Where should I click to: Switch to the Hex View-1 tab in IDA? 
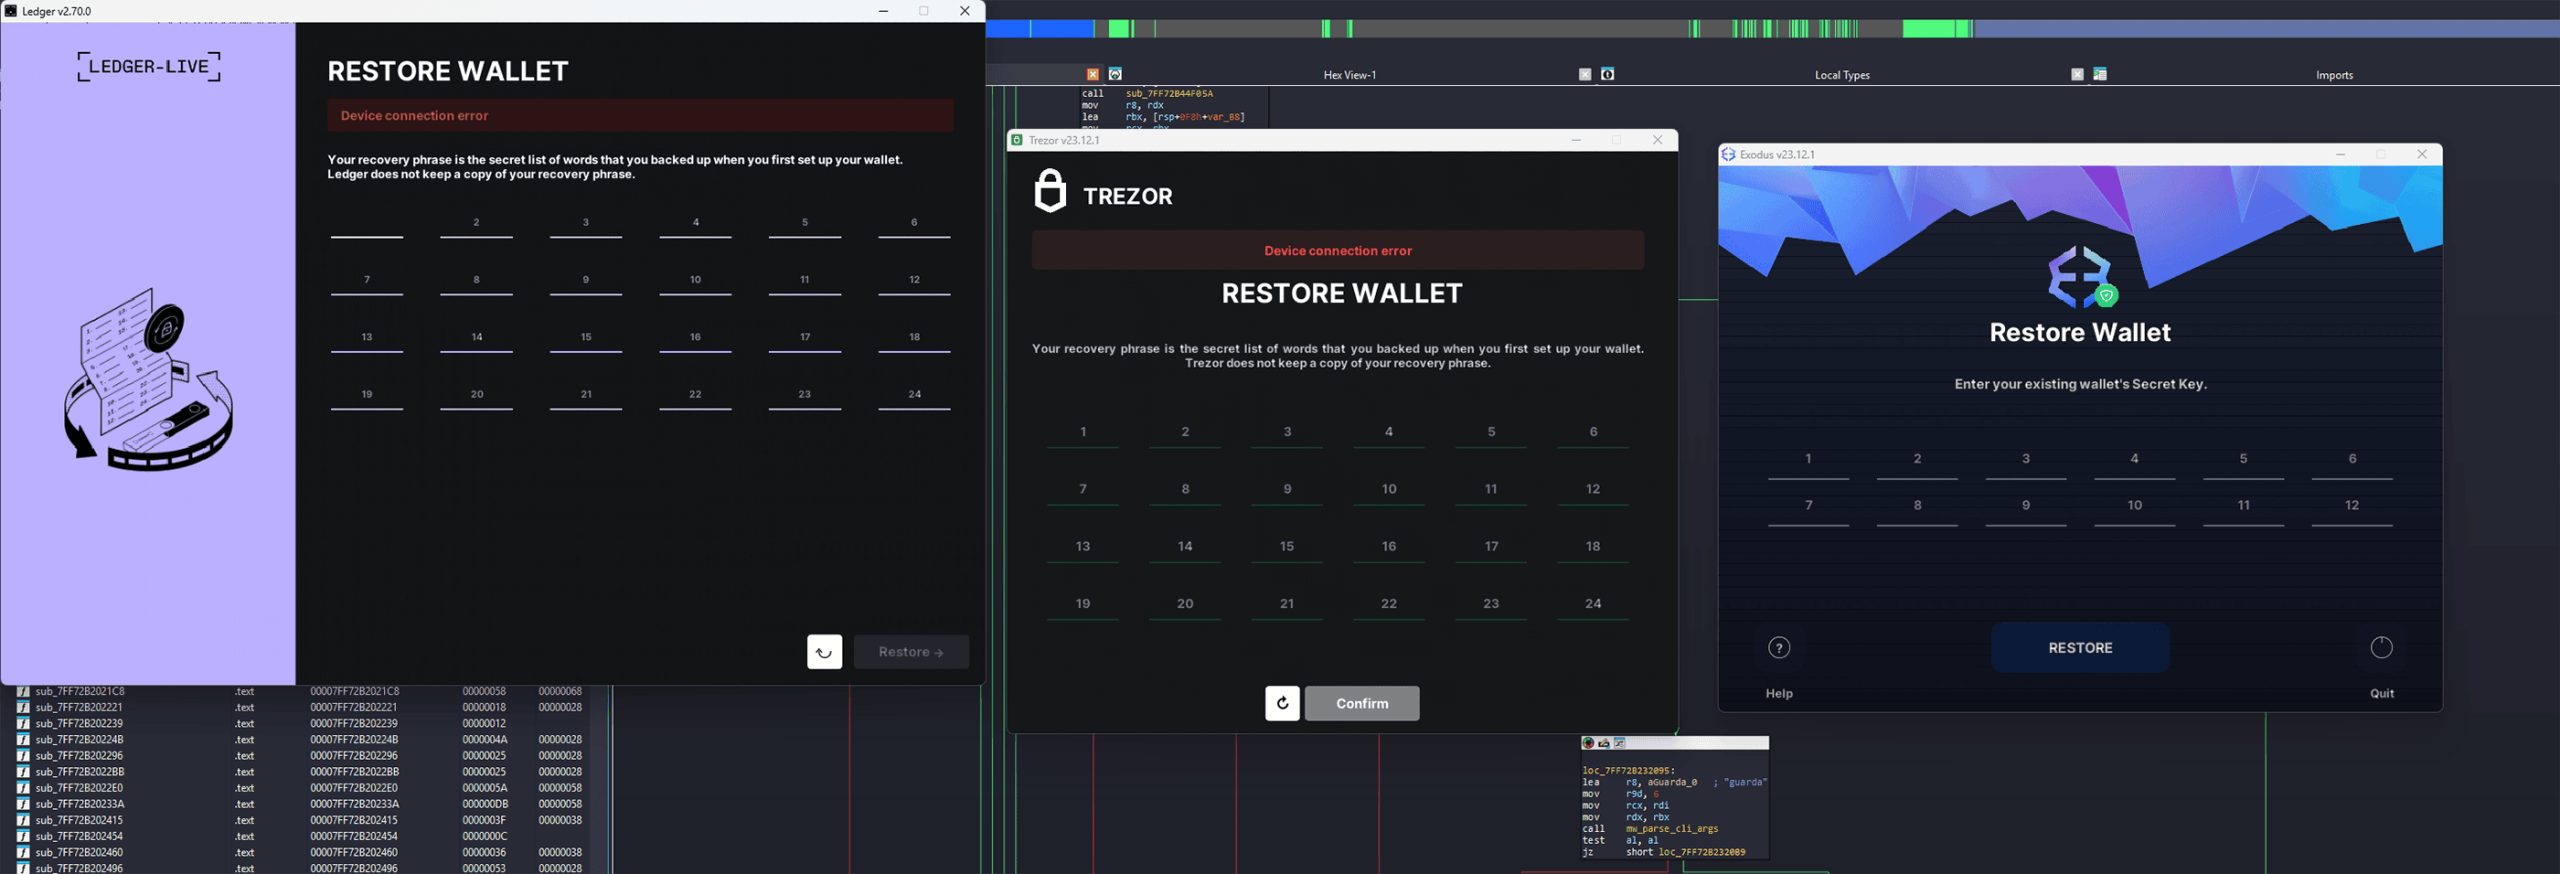(x=1349, y=75)
